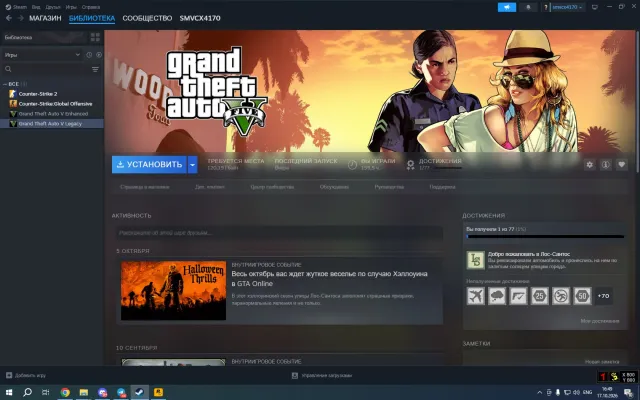Open the Steam announcements megaphone button
Screen dimensions: 640x400
coord(507,7)
